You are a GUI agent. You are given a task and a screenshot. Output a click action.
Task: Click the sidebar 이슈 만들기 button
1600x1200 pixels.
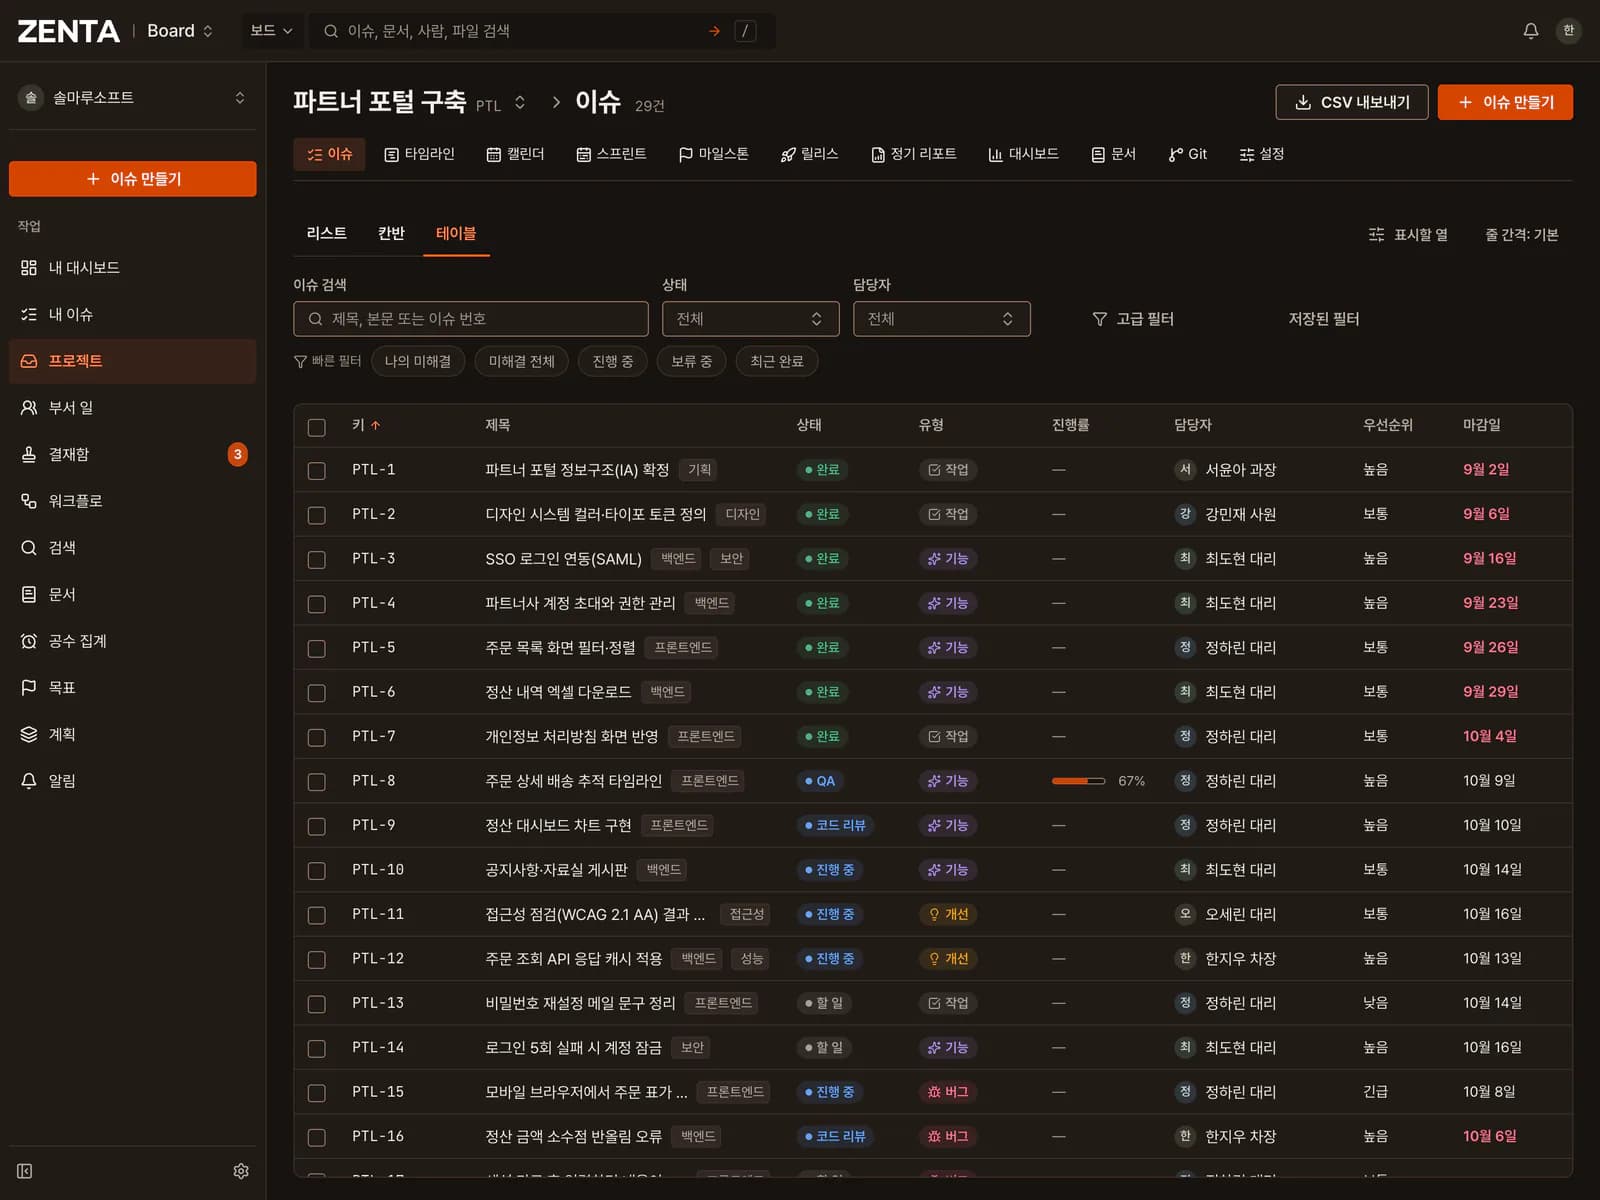[x=132, y=179]
